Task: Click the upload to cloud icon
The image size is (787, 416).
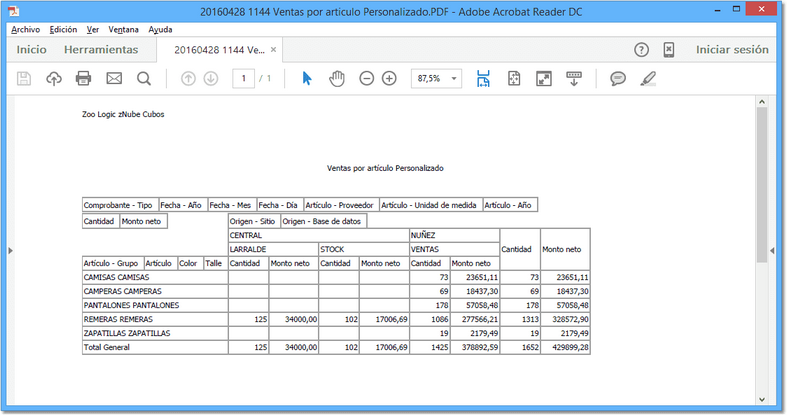Action: coord(54,79)
